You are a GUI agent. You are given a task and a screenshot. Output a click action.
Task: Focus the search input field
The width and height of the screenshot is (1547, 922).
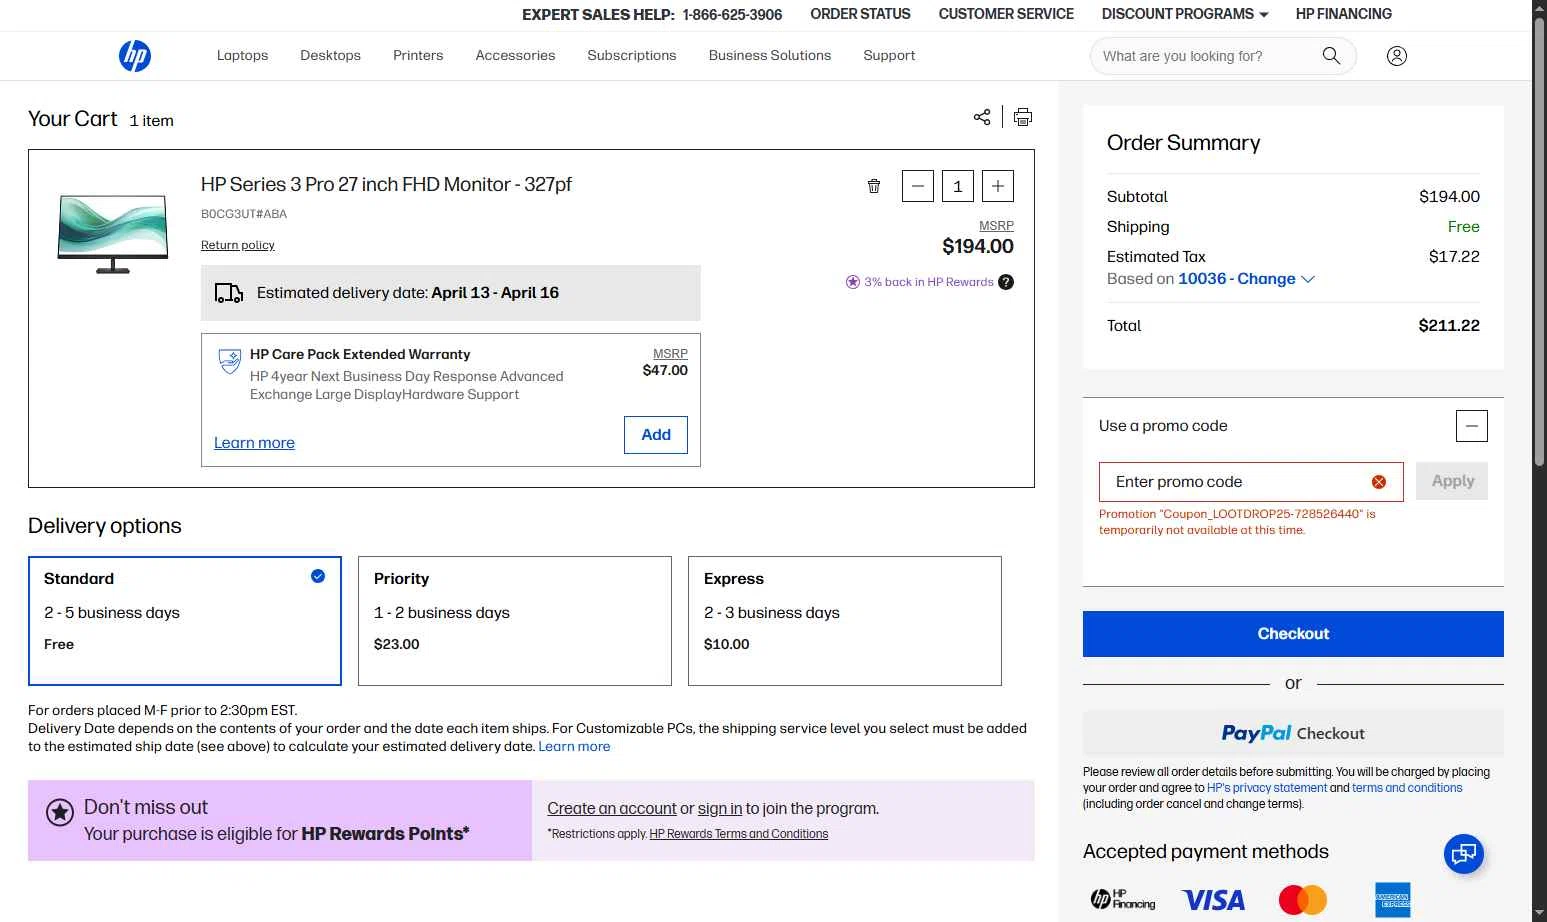(1205, 56)
